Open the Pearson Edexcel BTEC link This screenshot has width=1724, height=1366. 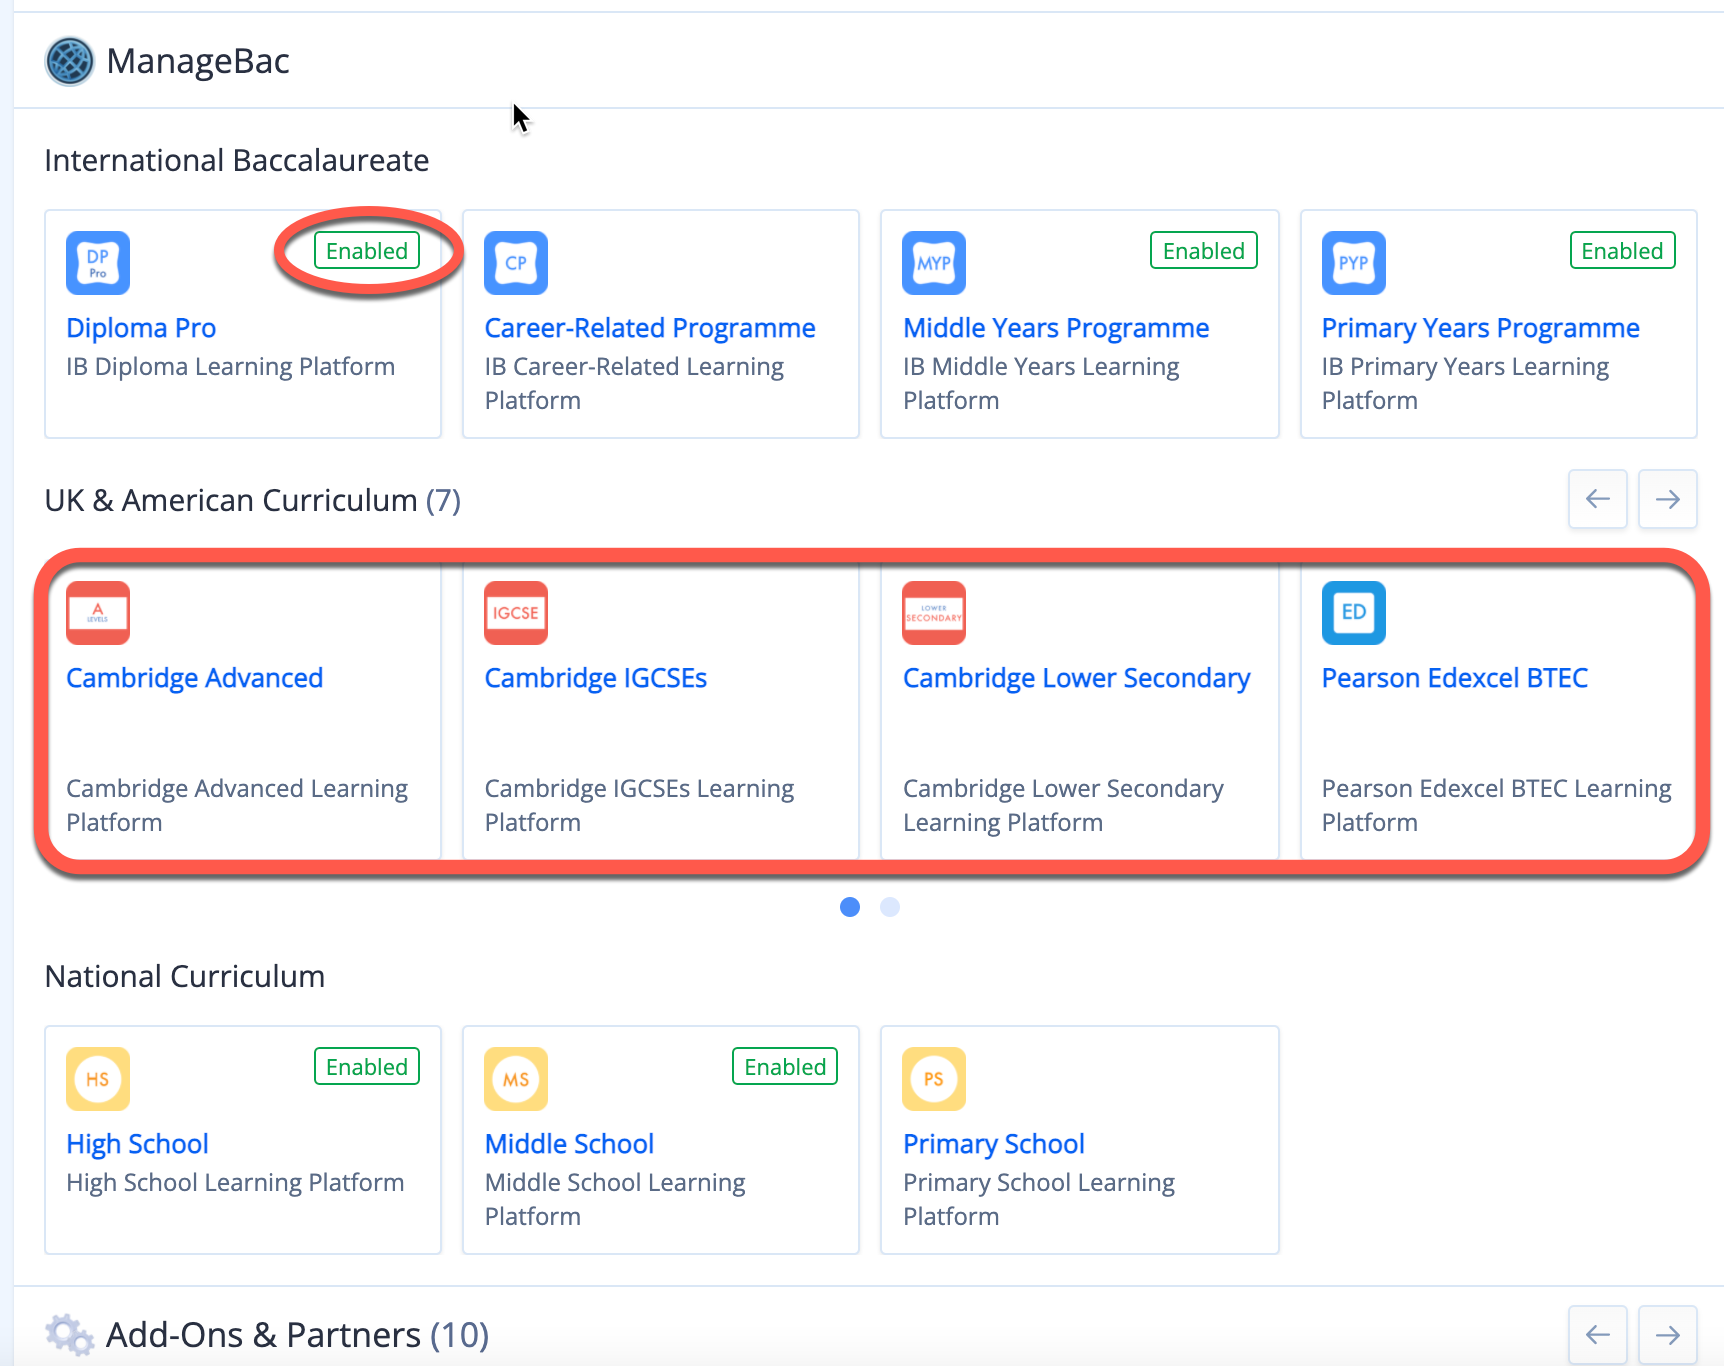click(x=1455, y=678)
